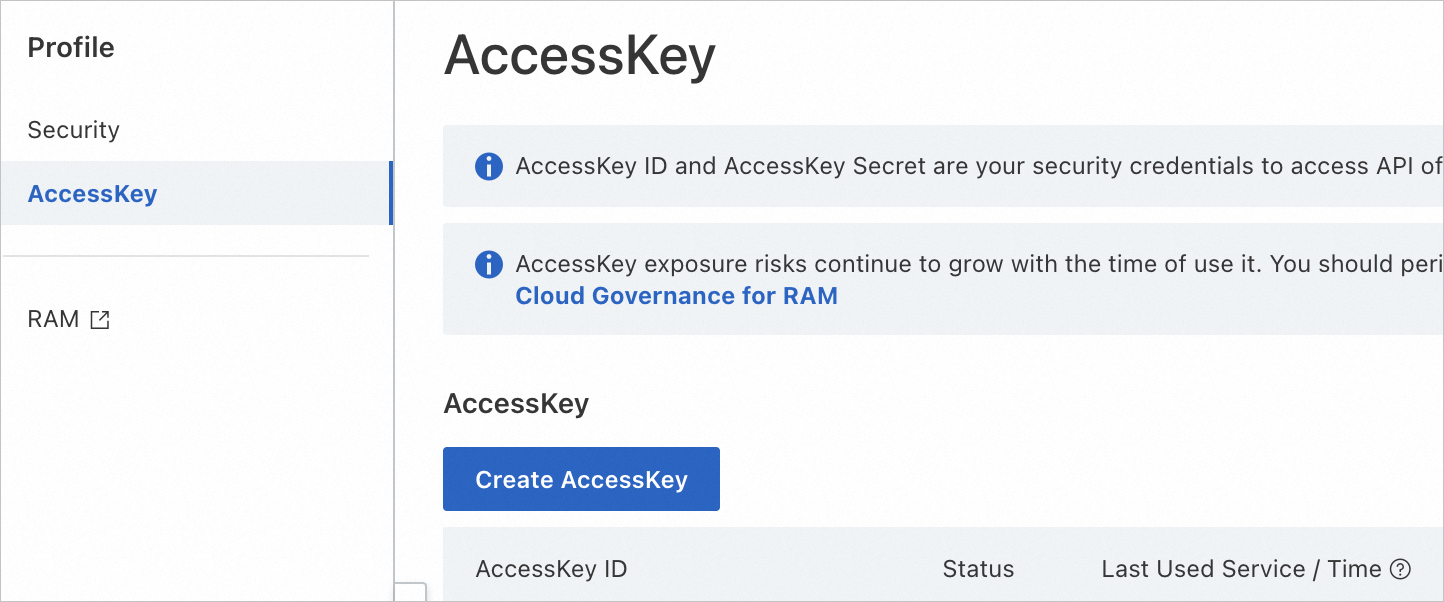The width and height of the screenshot is (1444, 602).
Task: Click the AccessKey ID column header
Action: point(551,570)
